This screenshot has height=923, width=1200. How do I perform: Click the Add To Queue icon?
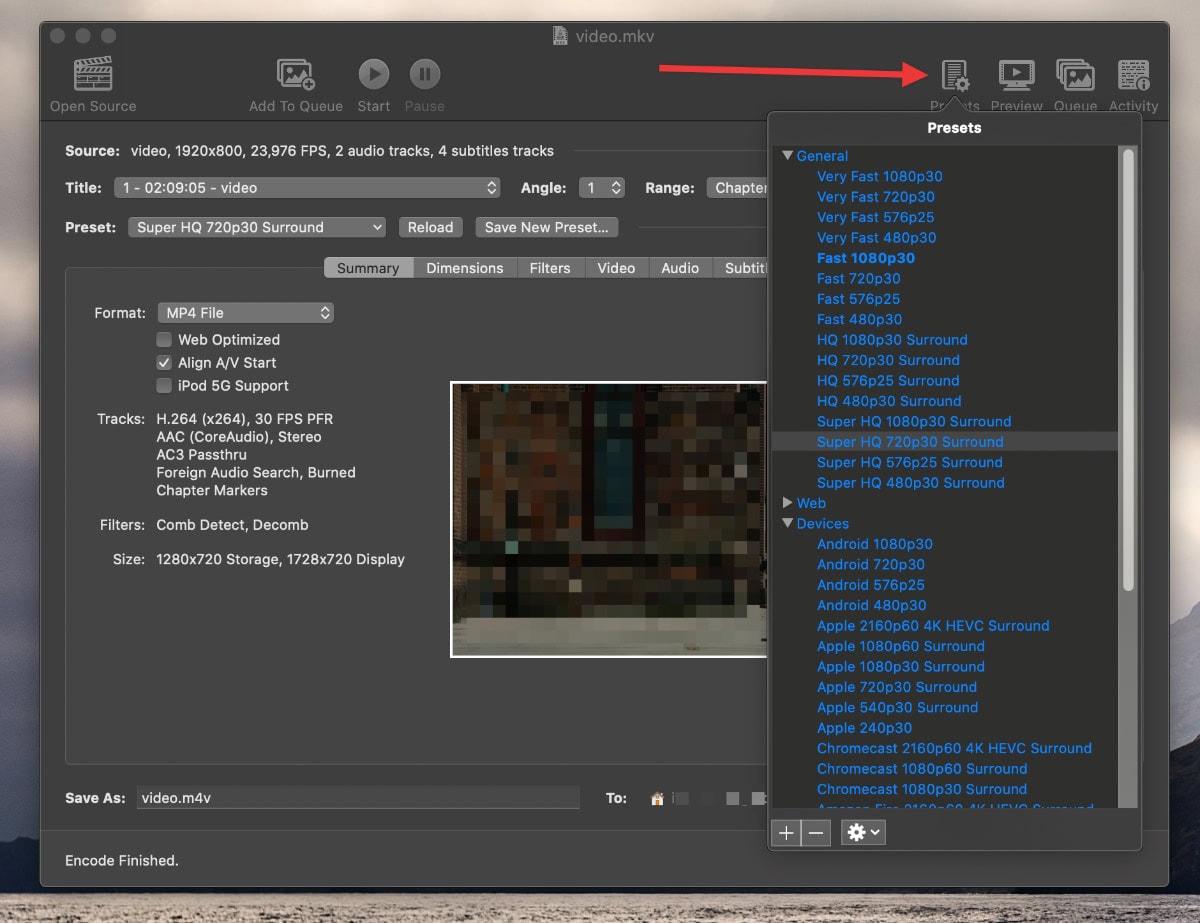[296, 74]
